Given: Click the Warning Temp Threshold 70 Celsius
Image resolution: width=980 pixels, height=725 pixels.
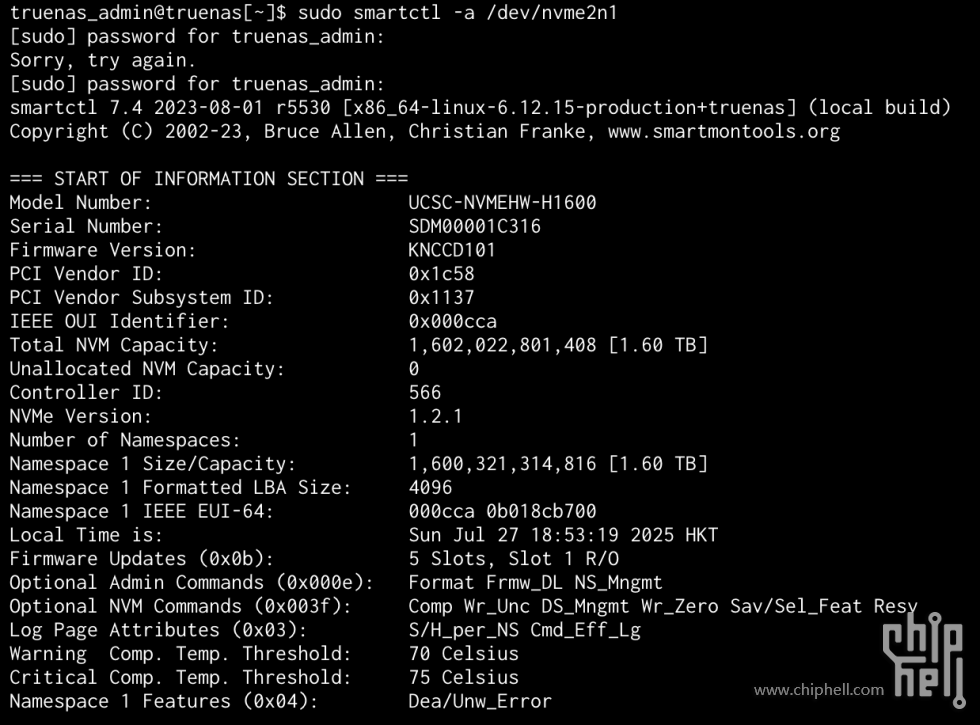Looking at the screenshot, I should point(463,654).
